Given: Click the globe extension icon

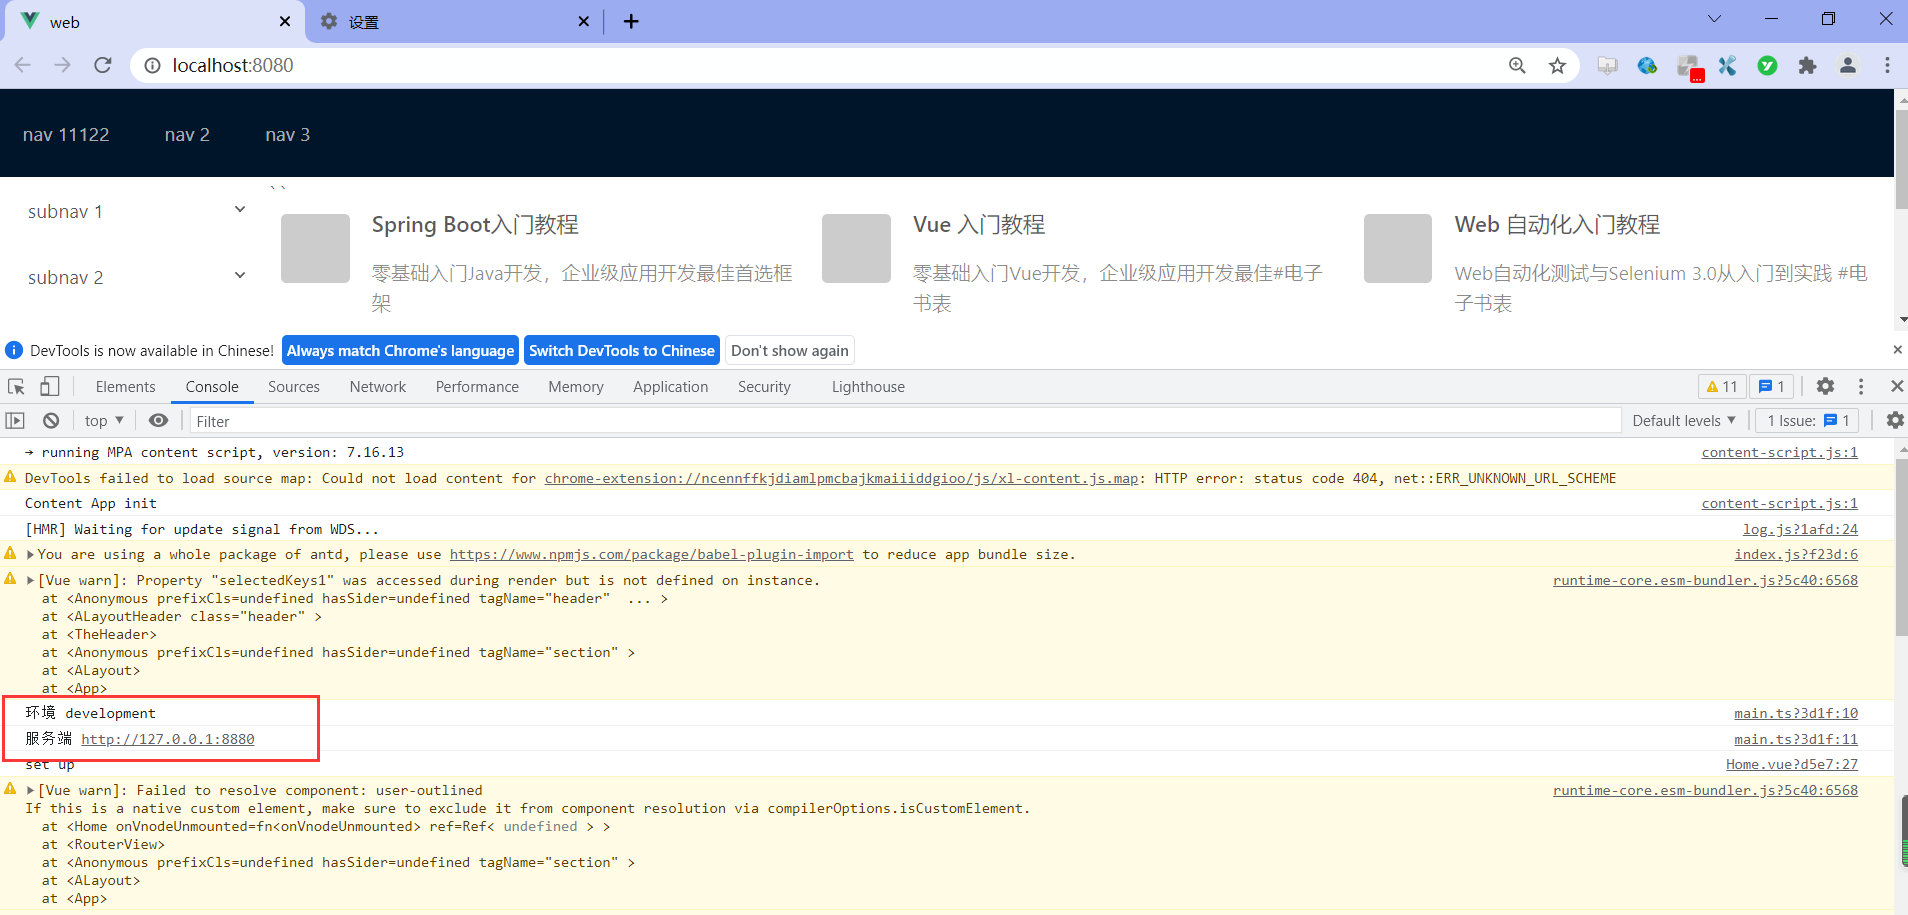Looking at the screenshot, I should (x=1647, y=65).
